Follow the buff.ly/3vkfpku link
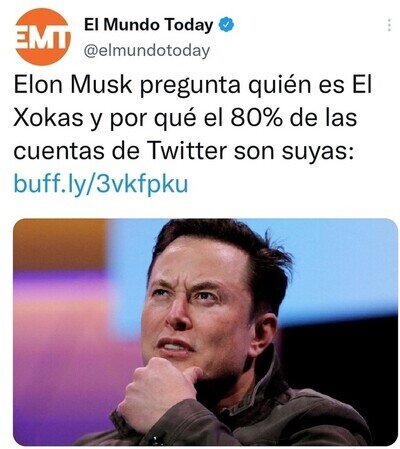The width and height of the screenshot is (400, 449). (x=101, y=184)
